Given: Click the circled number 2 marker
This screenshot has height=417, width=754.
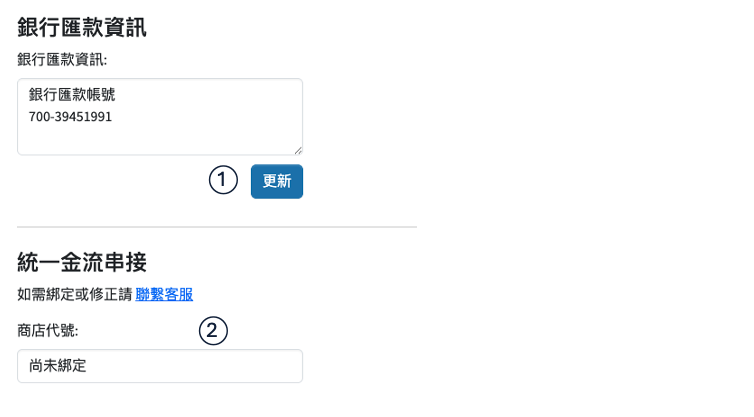Looking at the screenshot, I should coord(213,330).
